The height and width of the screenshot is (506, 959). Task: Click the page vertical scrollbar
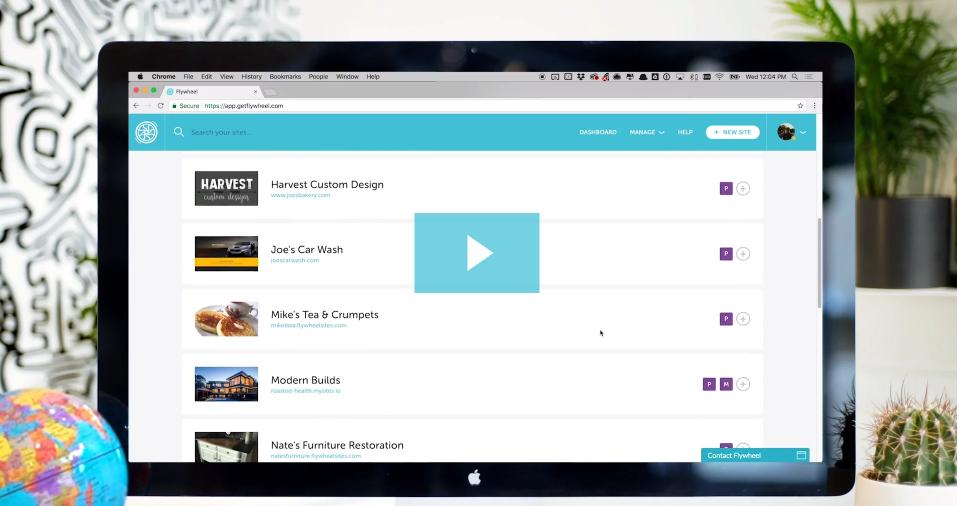tap(819, 263)
